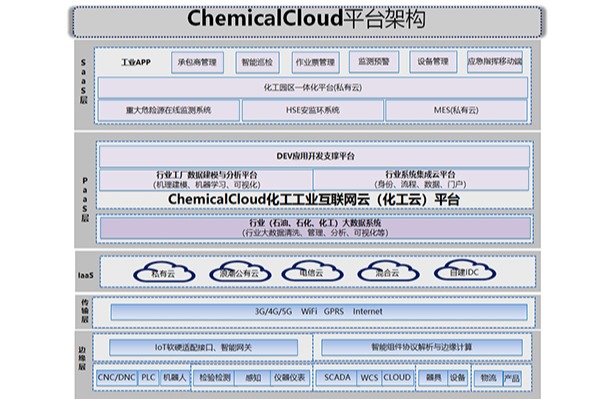Select the WCS box
Screen dimensions: 600x399
pos(369,378)
